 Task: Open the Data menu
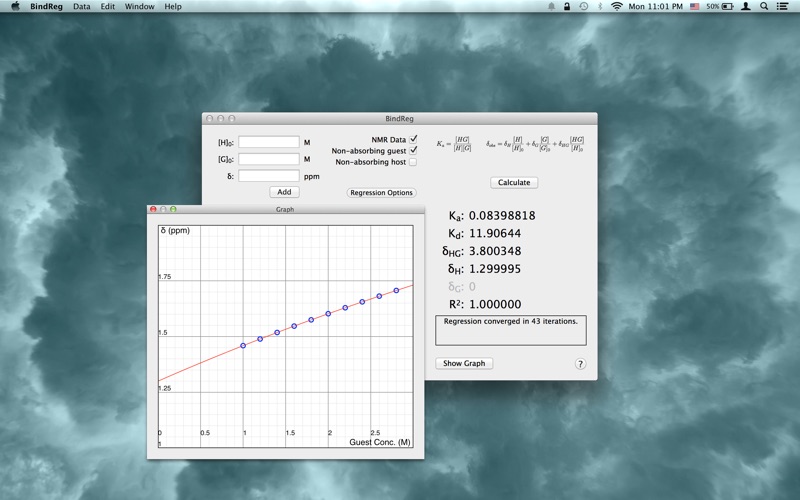point(81,6)
